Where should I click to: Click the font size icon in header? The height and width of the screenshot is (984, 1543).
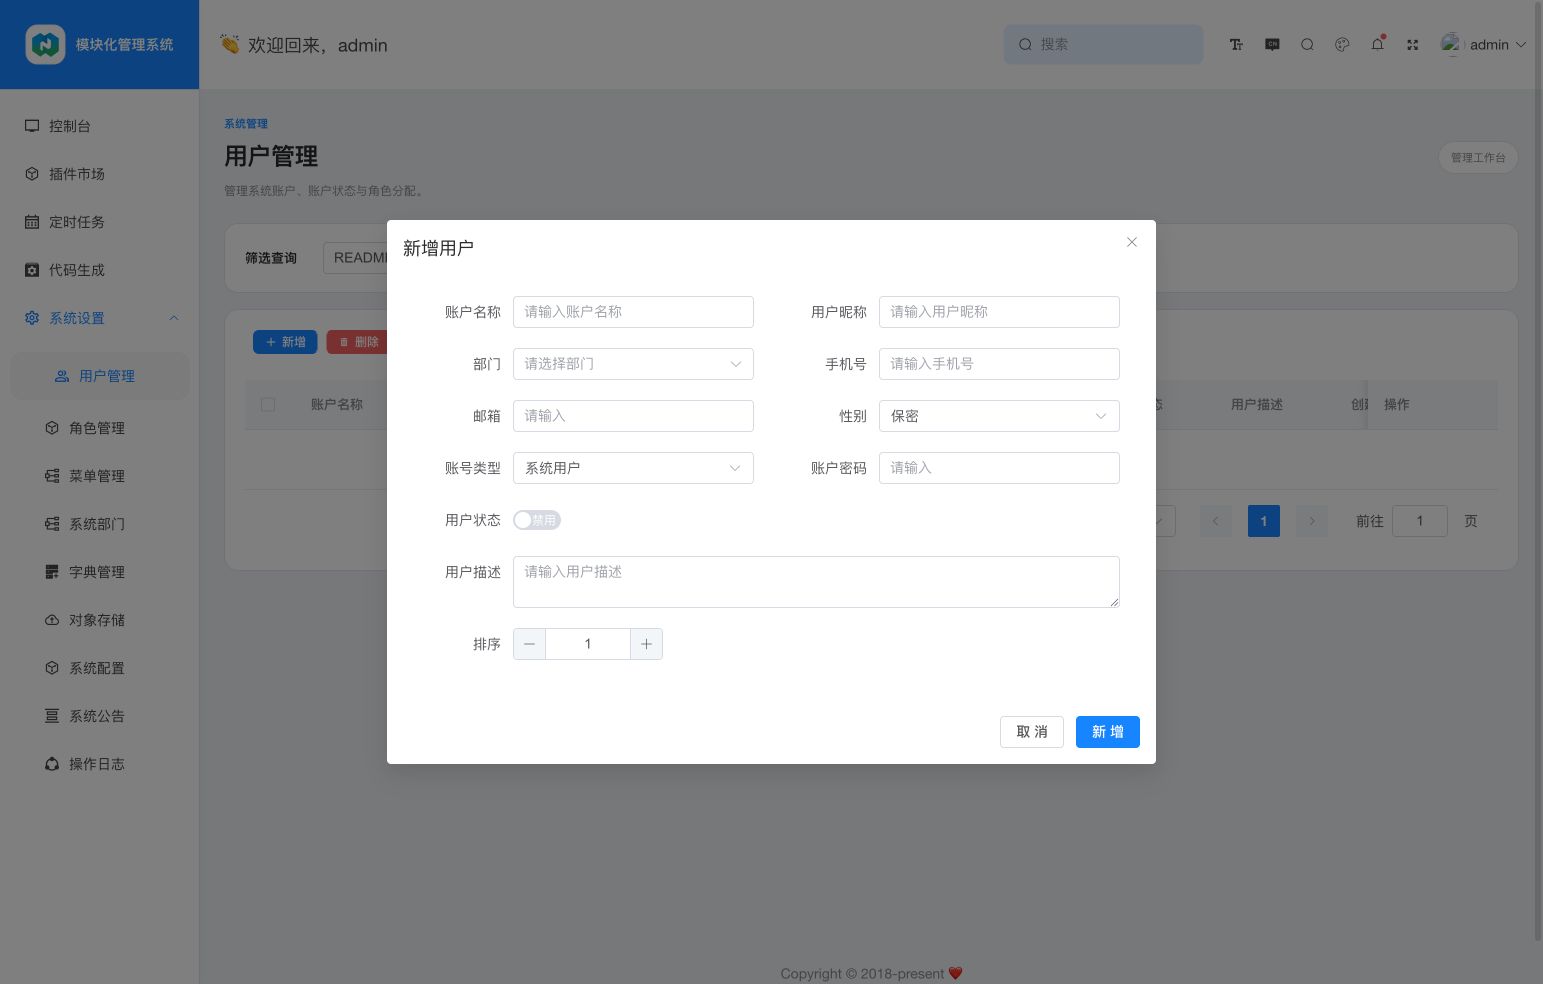[1236, 45]
